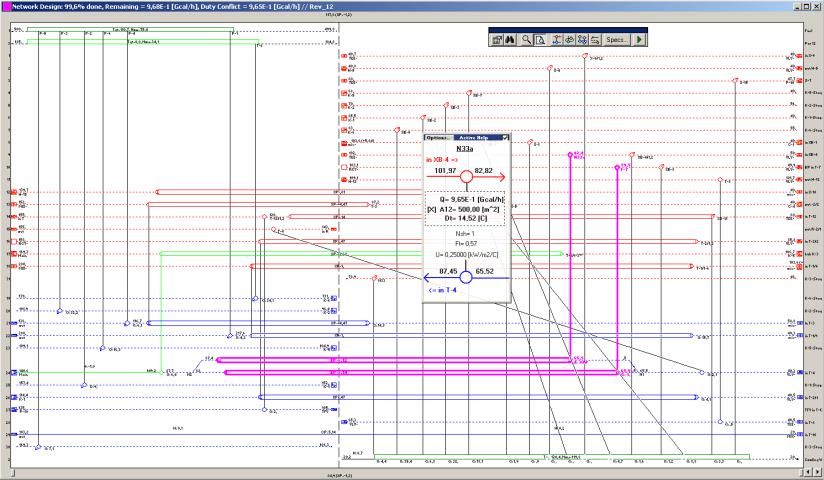Click the N33a exchanger name link
824x480 pixels.
[465, 147]
